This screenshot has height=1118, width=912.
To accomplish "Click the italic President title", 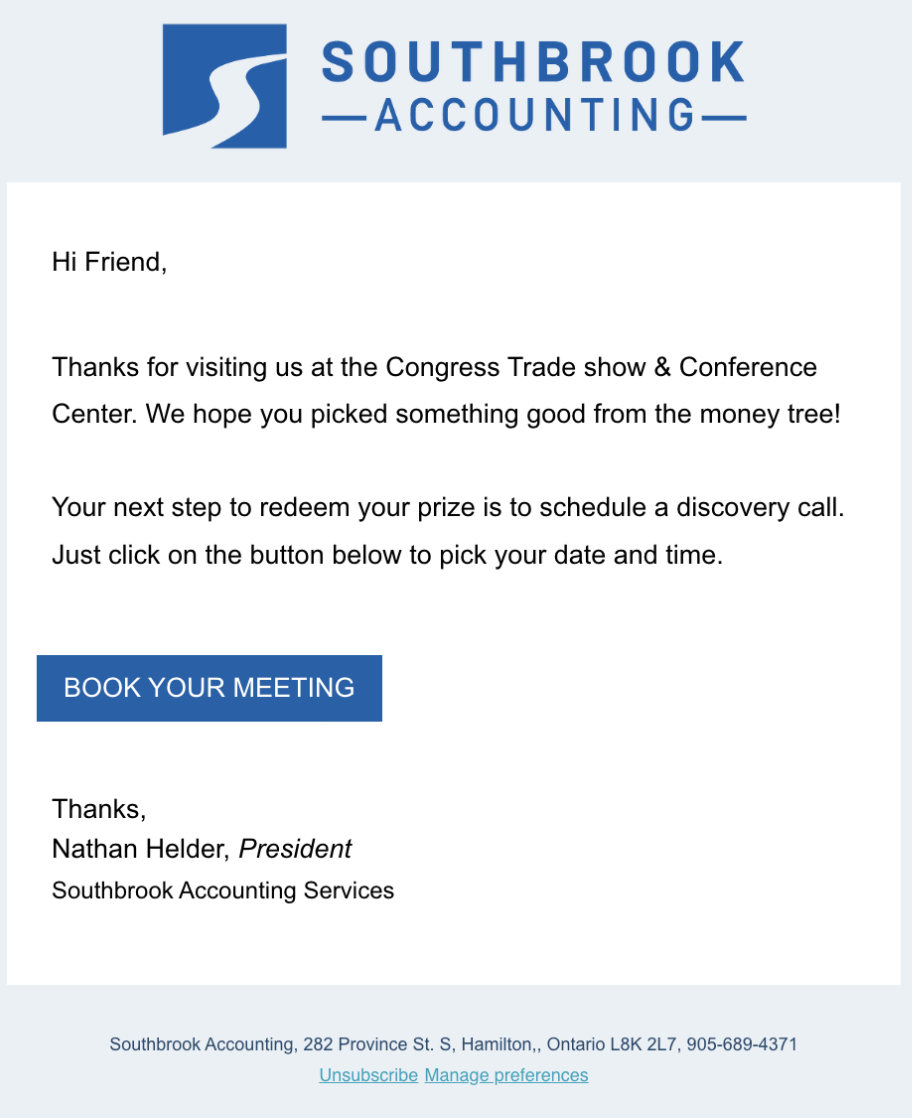I will click(295, 850).
